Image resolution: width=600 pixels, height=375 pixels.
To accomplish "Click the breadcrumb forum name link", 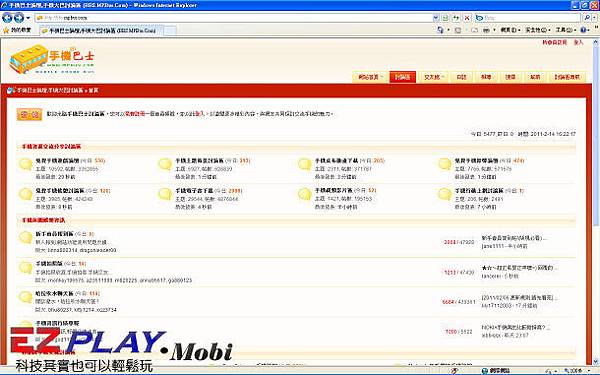I will 50,91.
